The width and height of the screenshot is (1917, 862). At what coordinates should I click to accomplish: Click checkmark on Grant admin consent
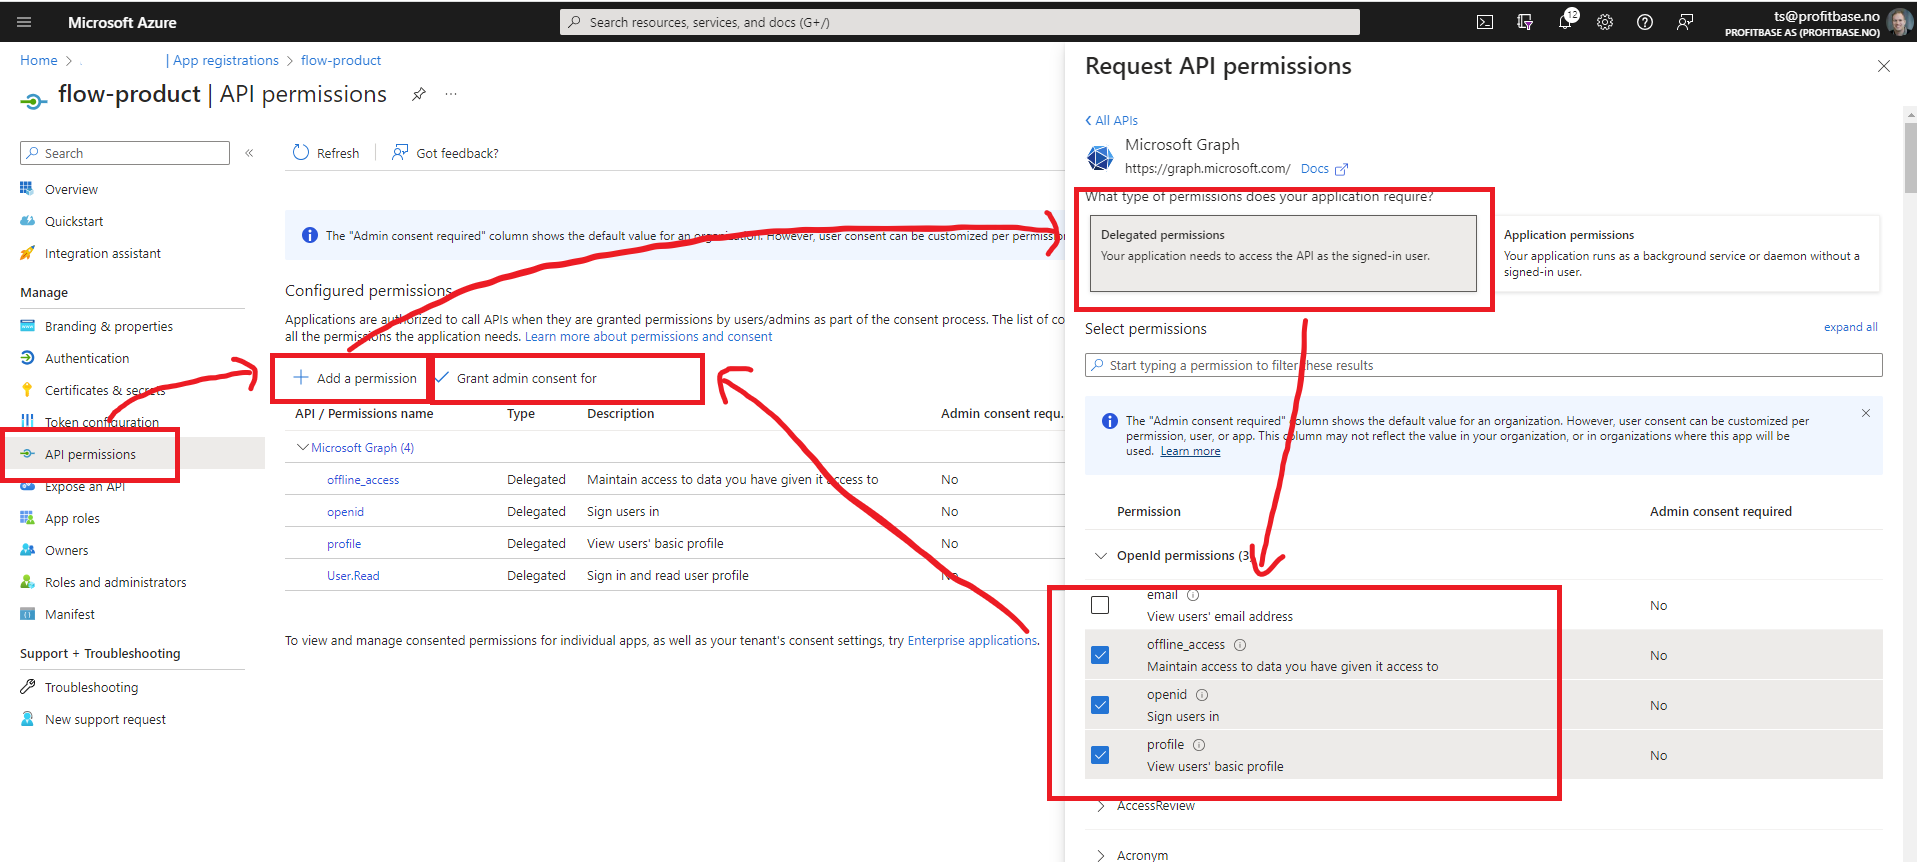[441, 377]
